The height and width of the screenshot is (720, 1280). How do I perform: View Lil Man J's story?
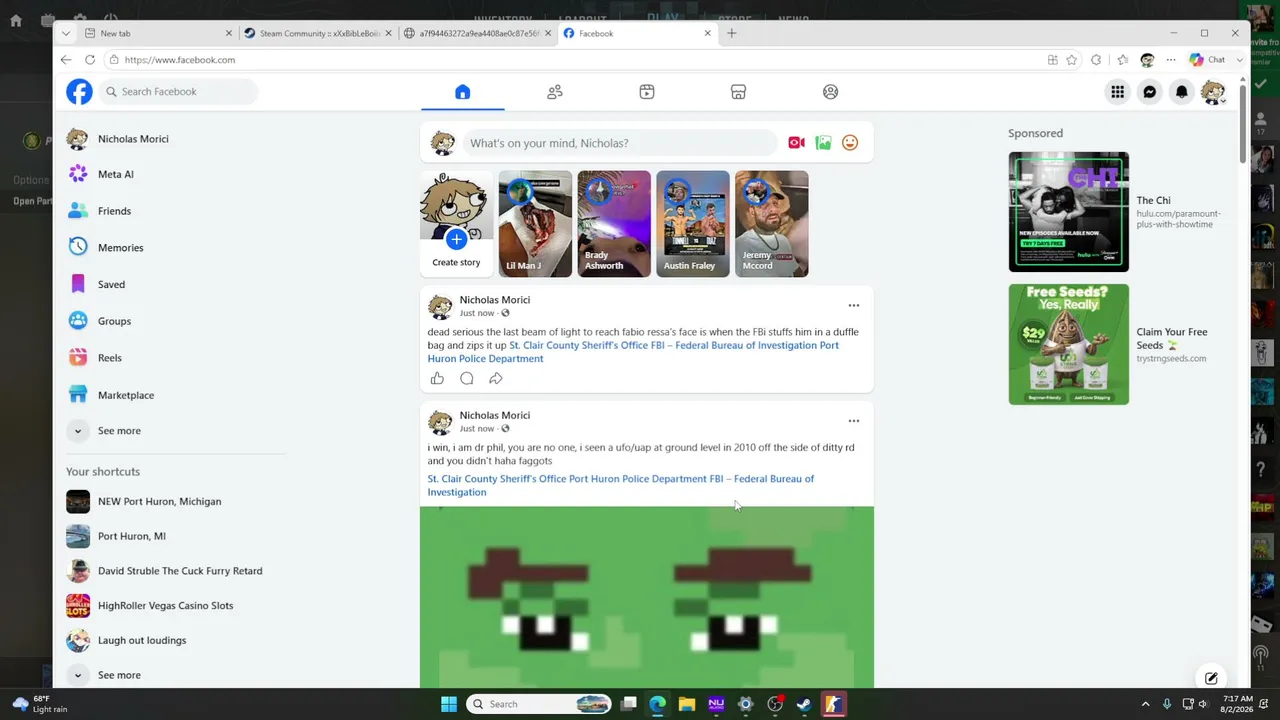535,223
